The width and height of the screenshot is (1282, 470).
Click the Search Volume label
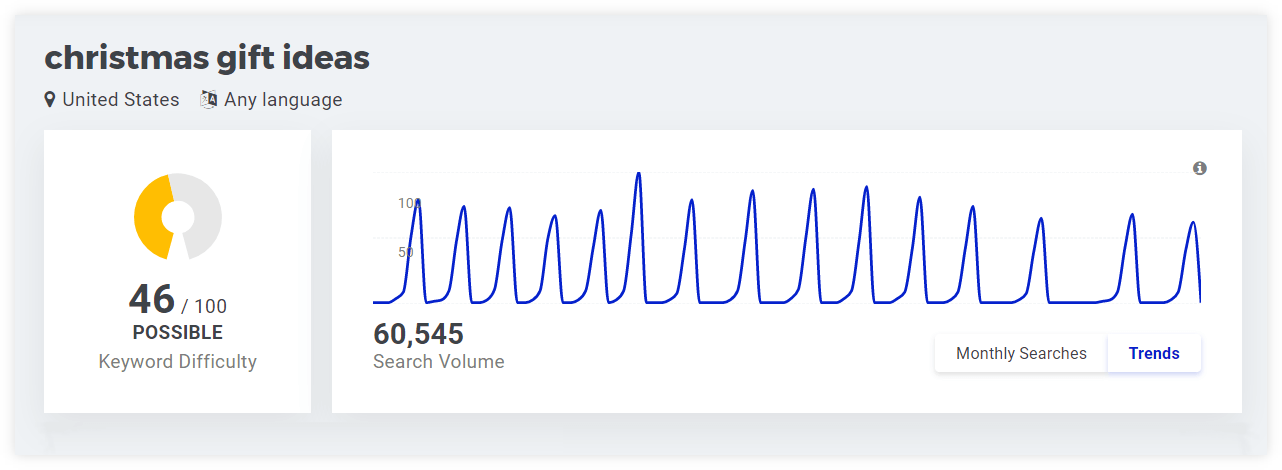click(x=439, y=362)
